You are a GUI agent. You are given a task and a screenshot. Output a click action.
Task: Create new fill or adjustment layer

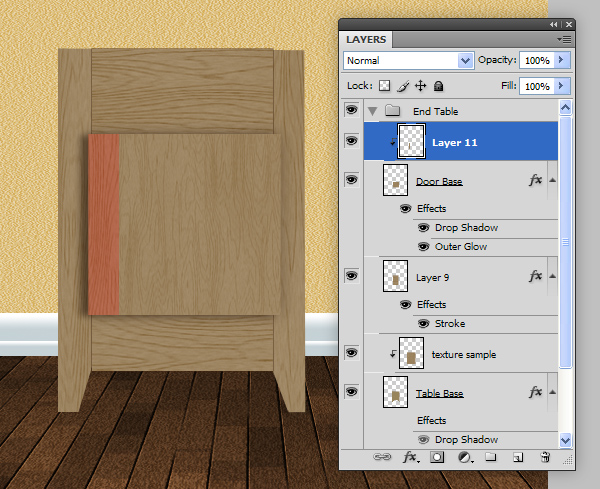[x=464, y=457]
